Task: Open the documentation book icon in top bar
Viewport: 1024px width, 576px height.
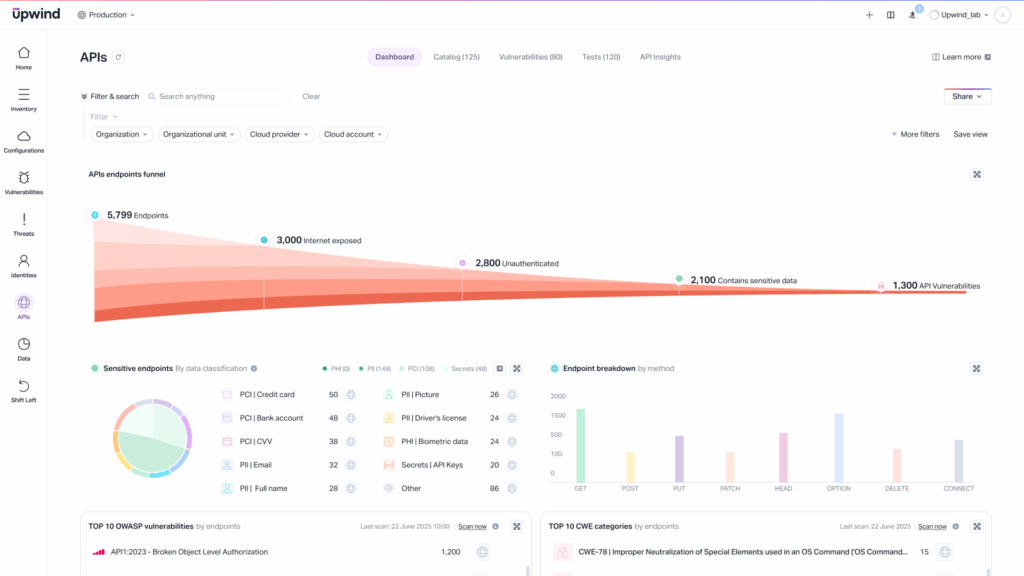Action: click(890, 15)
